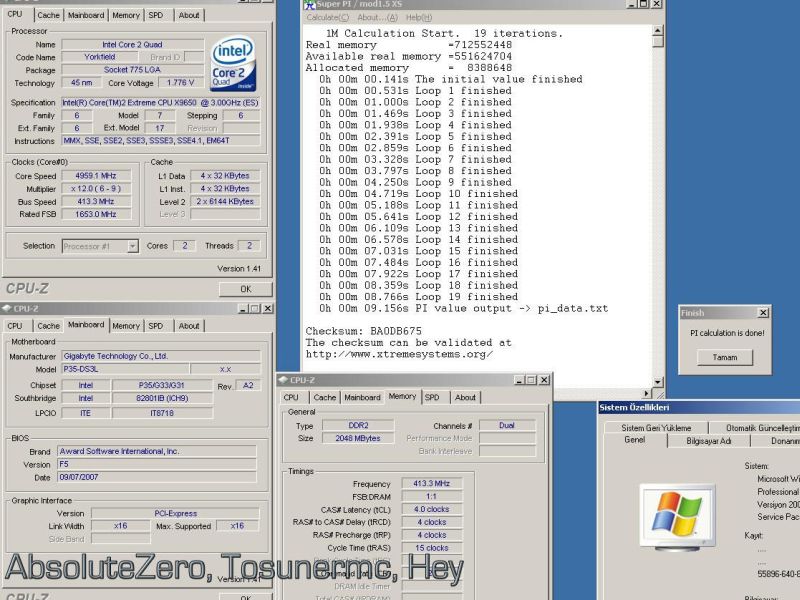Click CAS# Latency 4.0 clocks value
The width and height of the screenshot is (800, 600).
pyautogui.click(x=432, y=509)
